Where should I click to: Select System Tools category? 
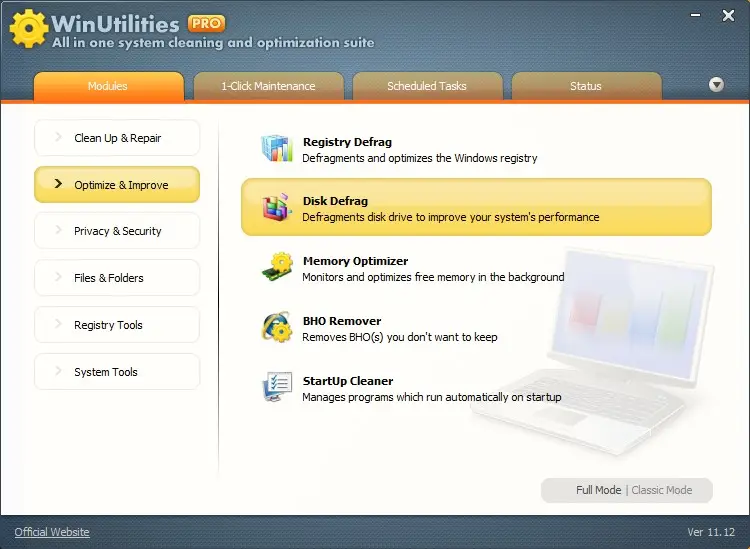pyautogui.click(x=117, y=372)
